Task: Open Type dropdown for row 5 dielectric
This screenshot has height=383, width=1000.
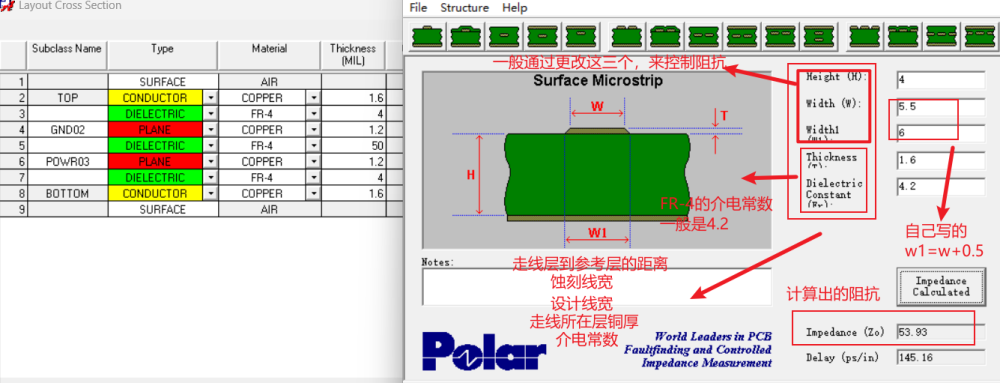Action: 210,146
